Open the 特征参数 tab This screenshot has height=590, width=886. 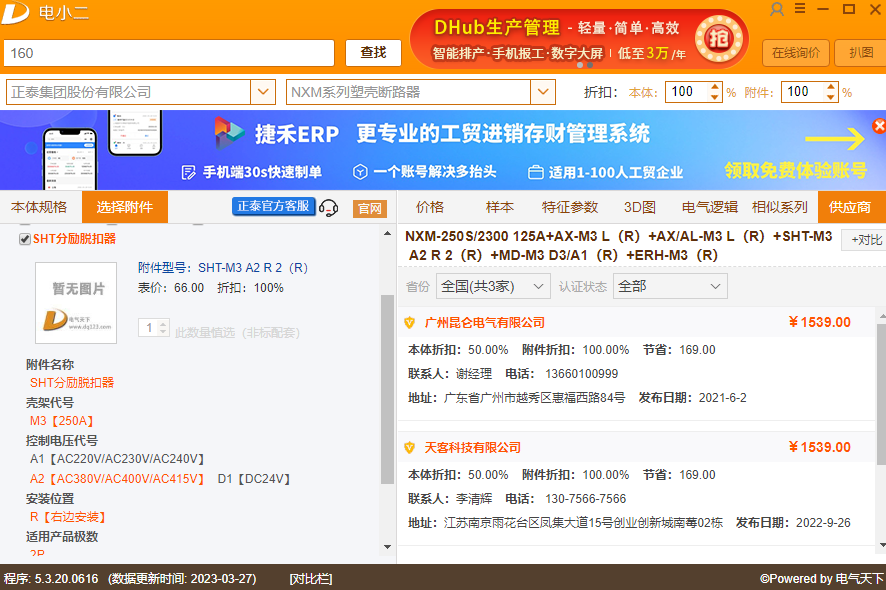coord(570,207)
